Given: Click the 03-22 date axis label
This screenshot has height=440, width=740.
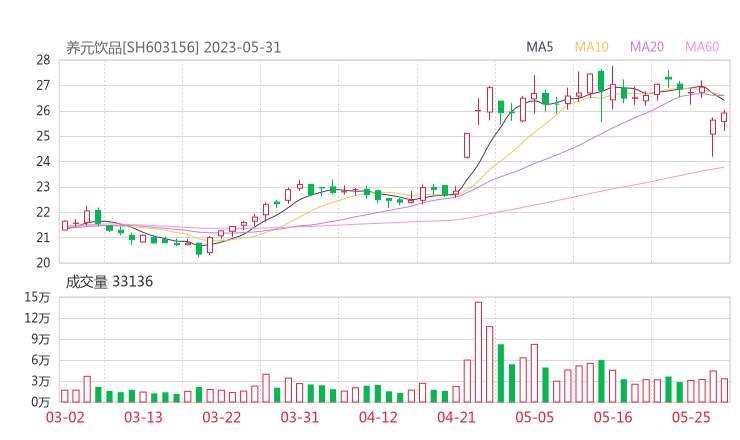Looking at the screenshot, I should [222, 417].
